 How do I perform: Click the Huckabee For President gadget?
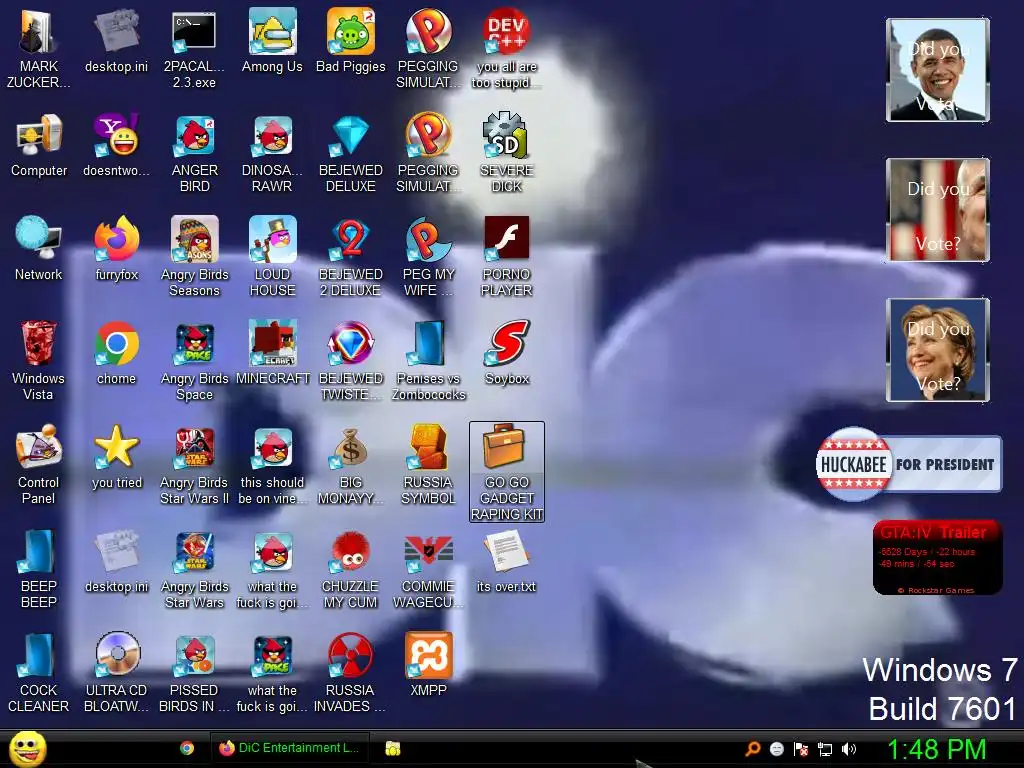pyautogui.click(x=908, y=464)
